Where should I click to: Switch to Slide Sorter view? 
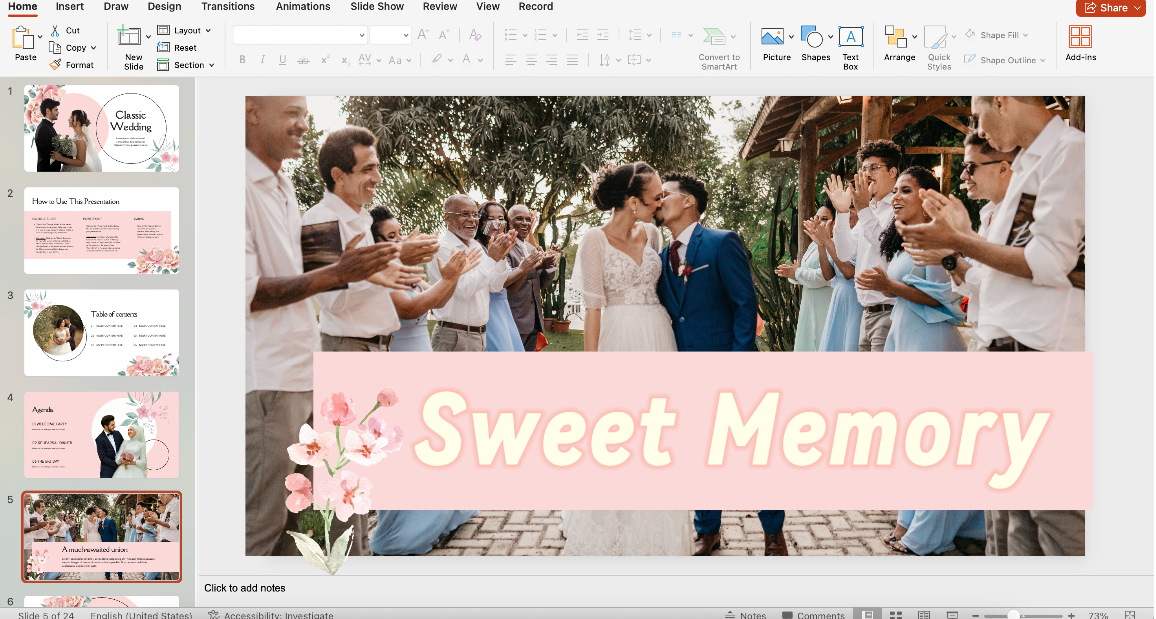point(895,613)
